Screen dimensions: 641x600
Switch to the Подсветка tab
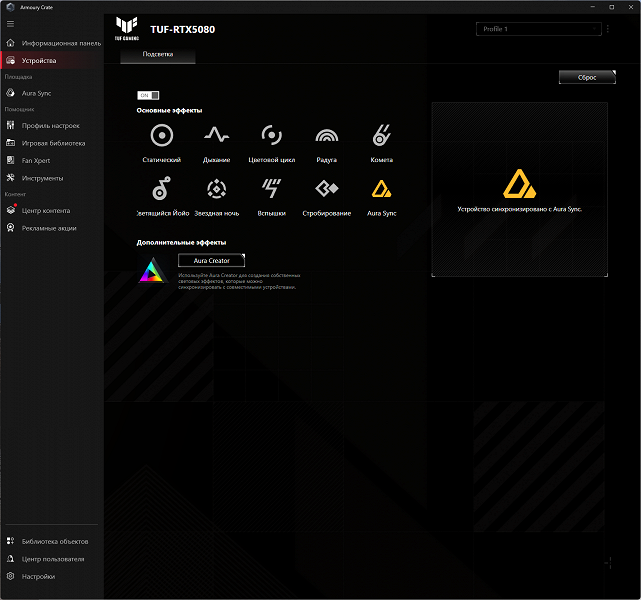(x=157, y=54)
